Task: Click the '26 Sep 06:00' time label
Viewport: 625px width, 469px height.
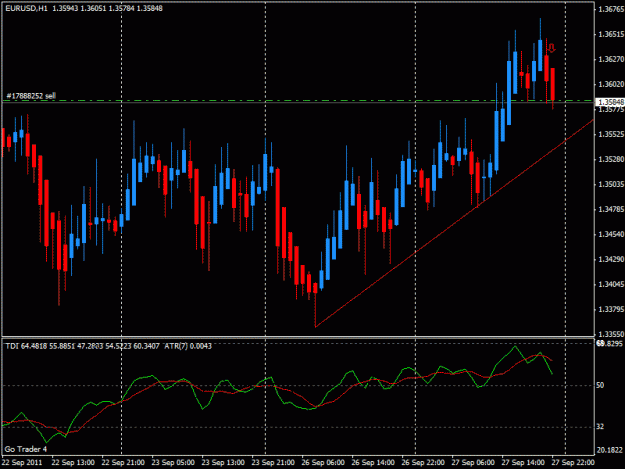Action: coord(323,463)
